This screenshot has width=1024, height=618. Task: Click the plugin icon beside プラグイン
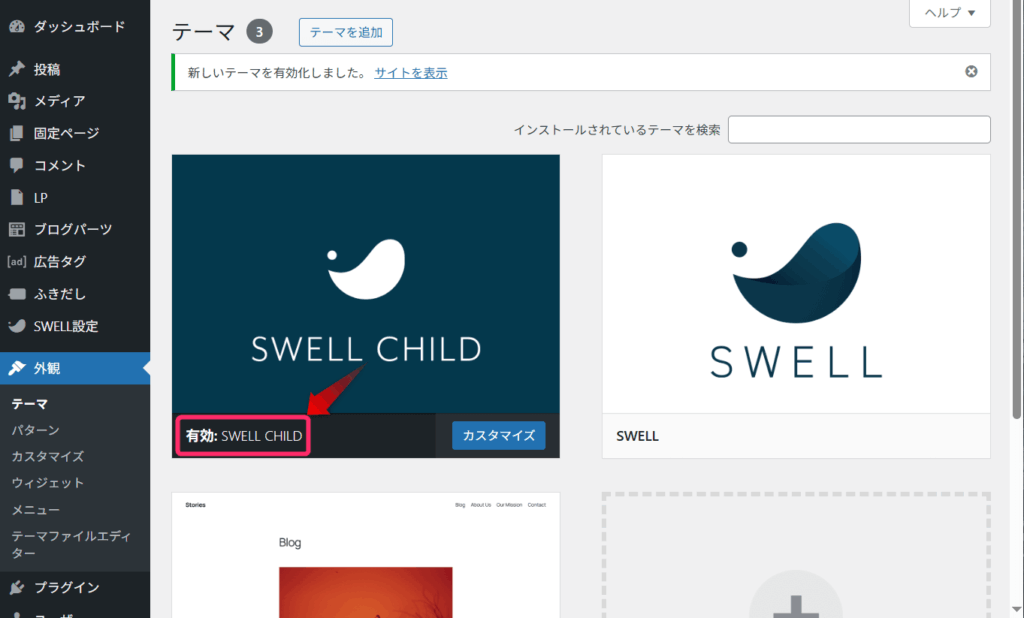click(x=17, y=587)
